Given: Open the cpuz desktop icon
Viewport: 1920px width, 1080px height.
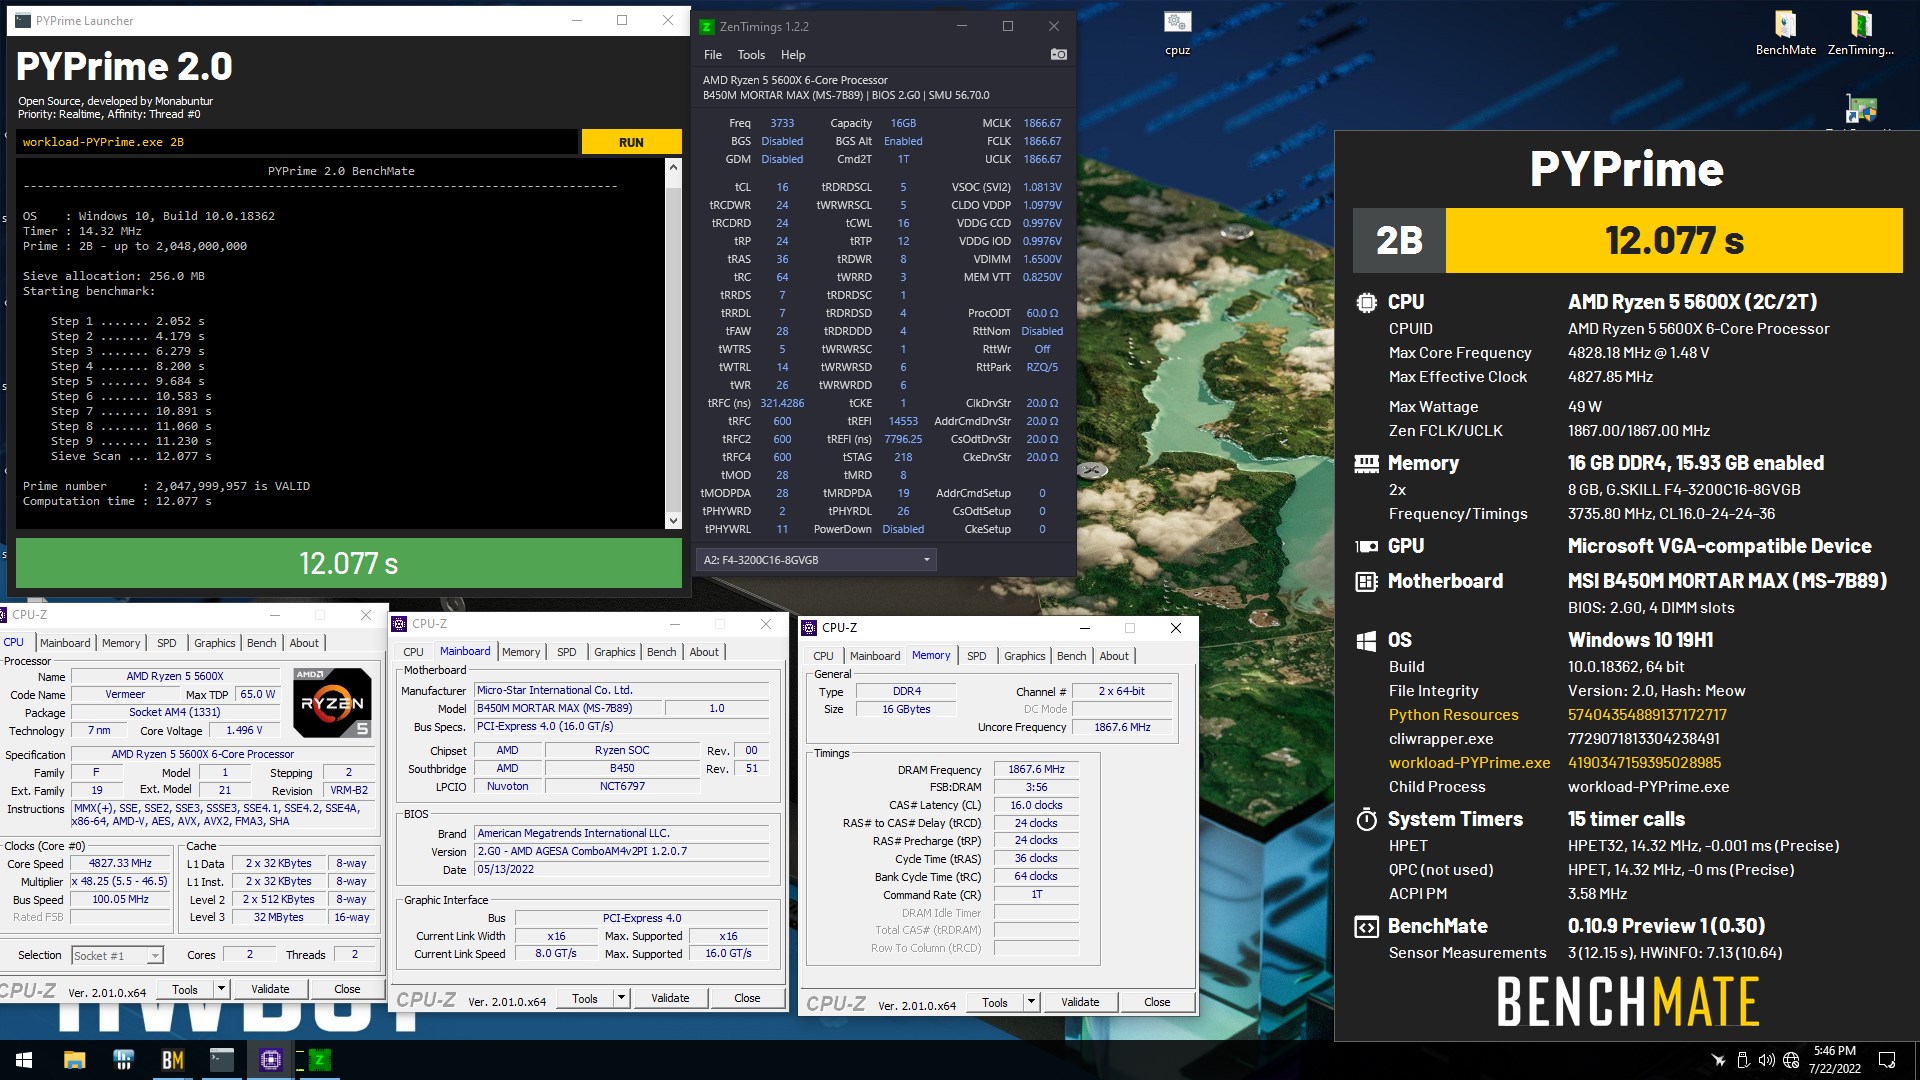Looking at the screenshot, I should [x=1177, y=33].
